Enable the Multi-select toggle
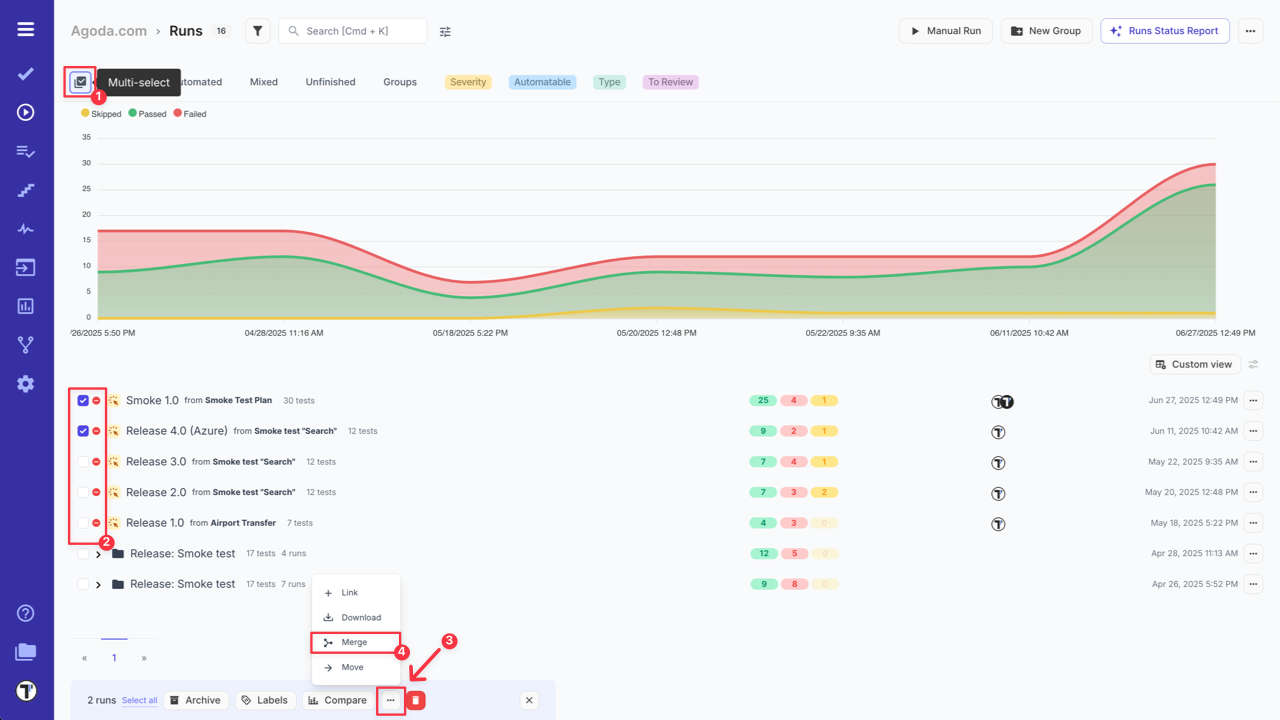This screenshot has height=720, width=1280. tap(80, 81)
